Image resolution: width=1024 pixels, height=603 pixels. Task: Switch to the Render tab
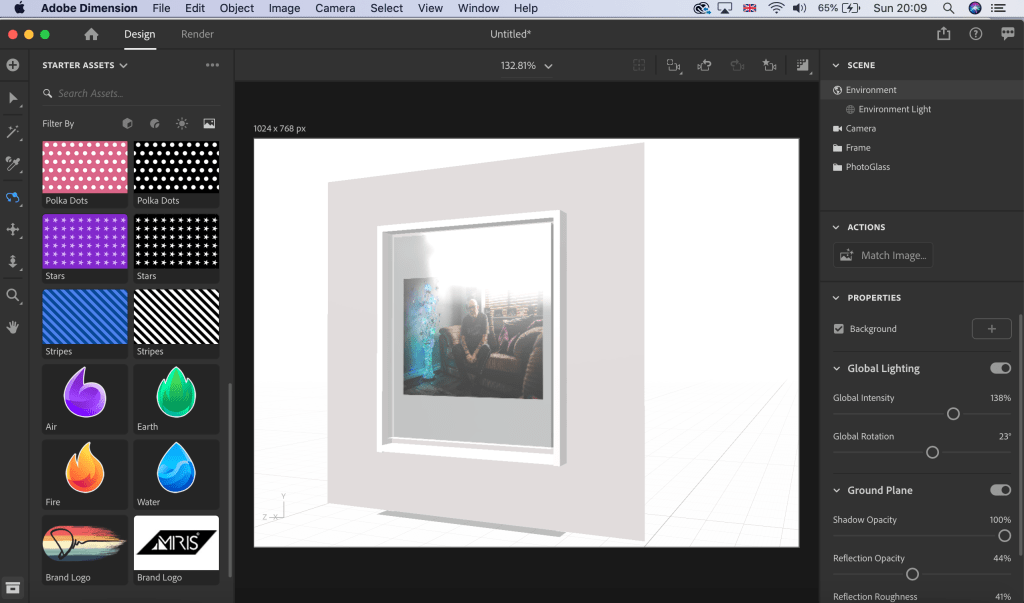pos(198,34)
